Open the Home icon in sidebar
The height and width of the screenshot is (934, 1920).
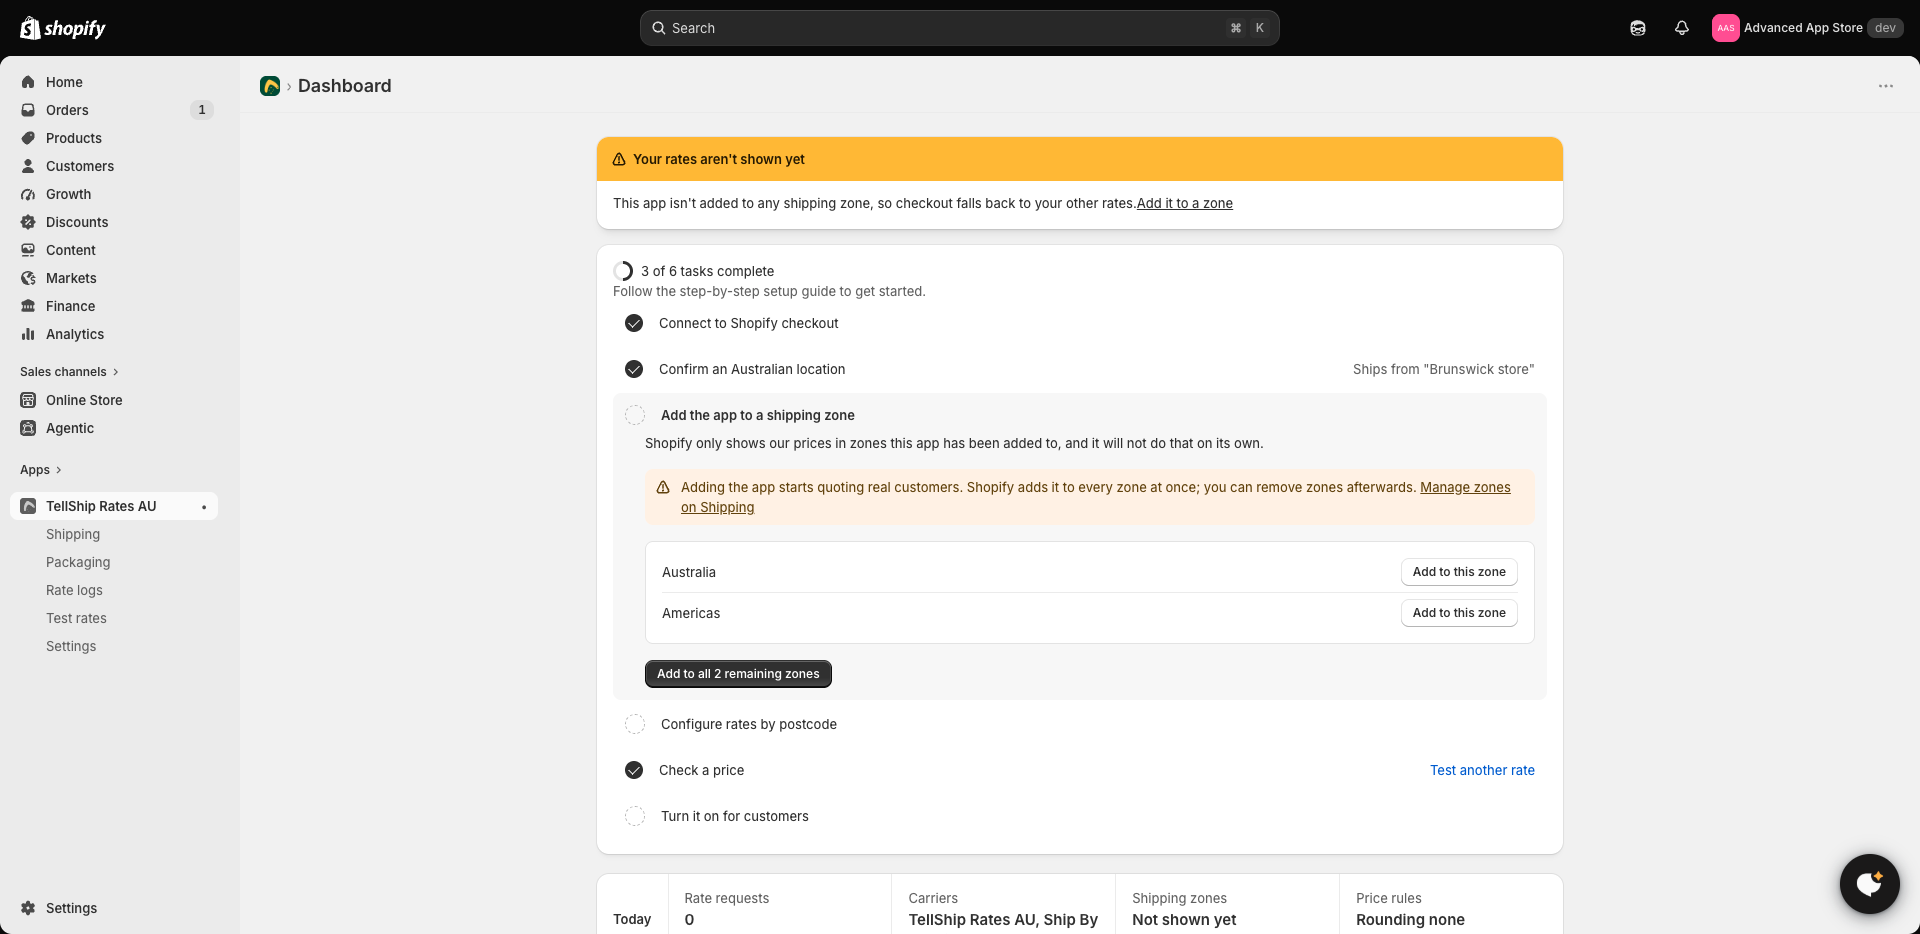click(28, 82)
